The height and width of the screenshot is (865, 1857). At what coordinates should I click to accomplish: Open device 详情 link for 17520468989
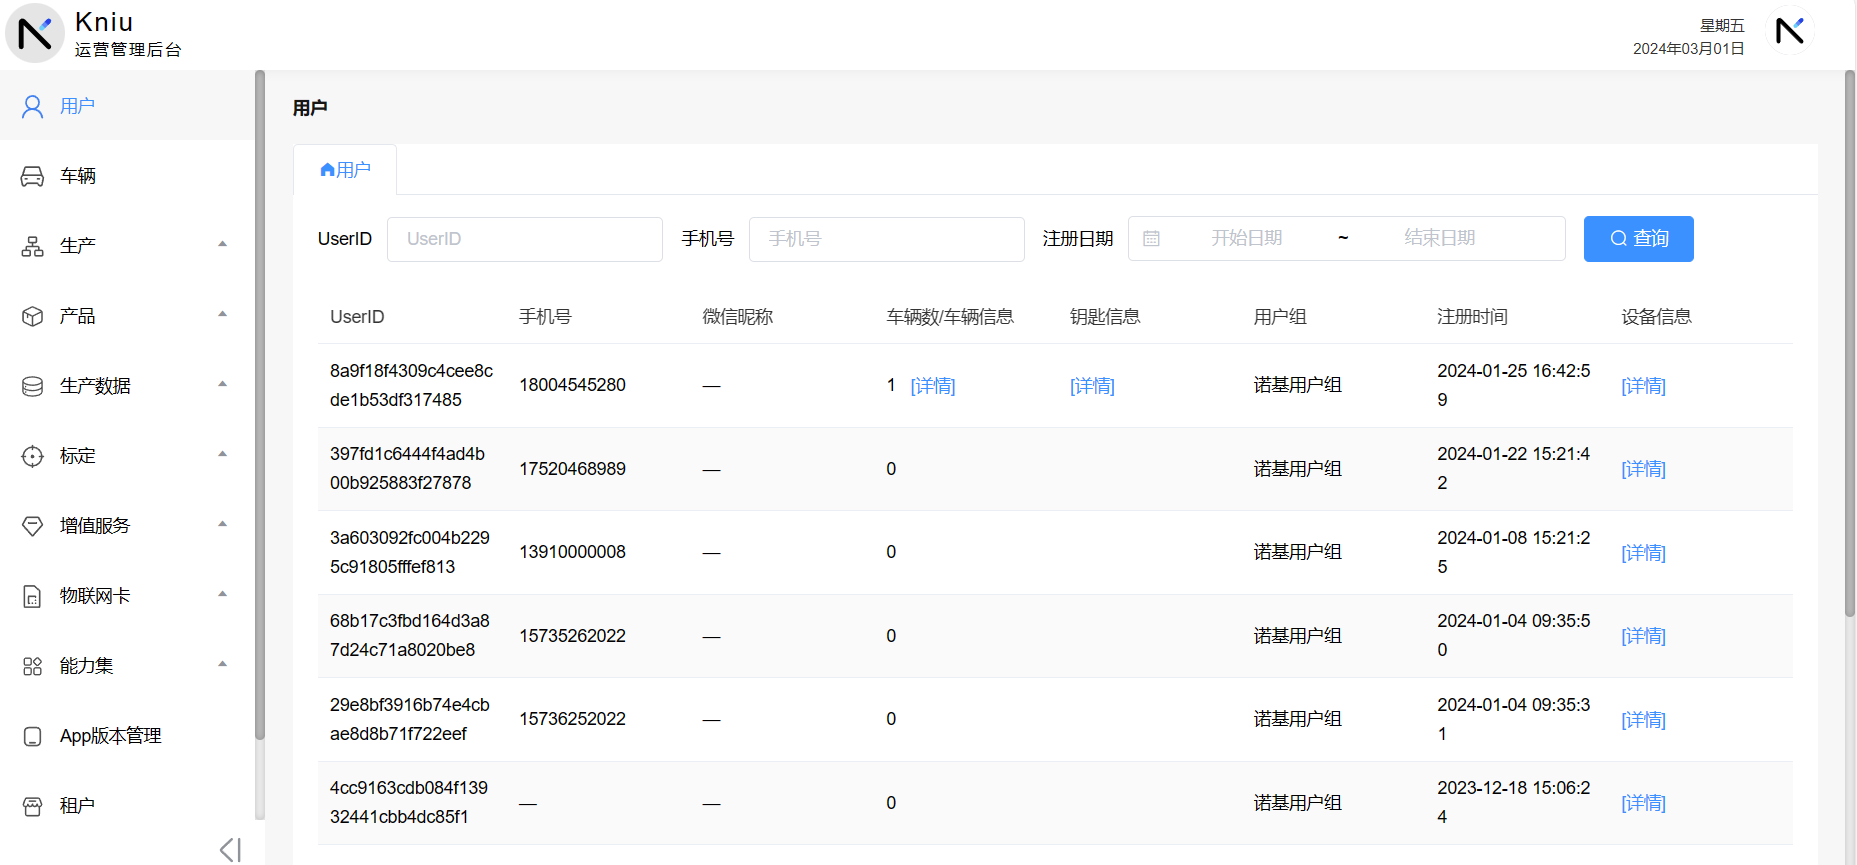click(x=1643, y=469)
